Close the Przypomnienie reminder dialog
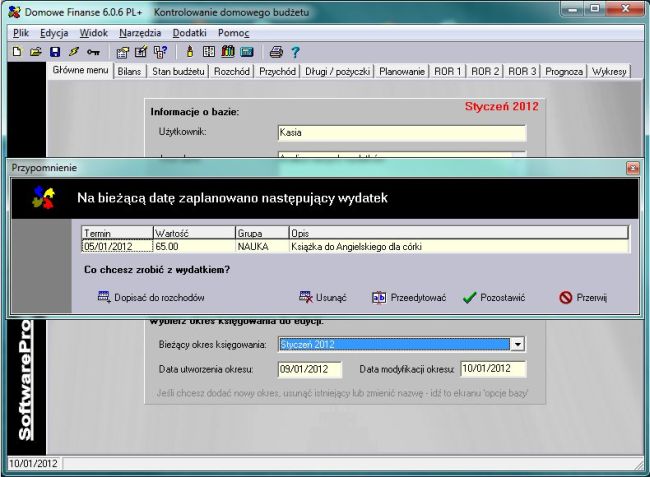The width and height of the screenshot is (650, 477). 633,168
